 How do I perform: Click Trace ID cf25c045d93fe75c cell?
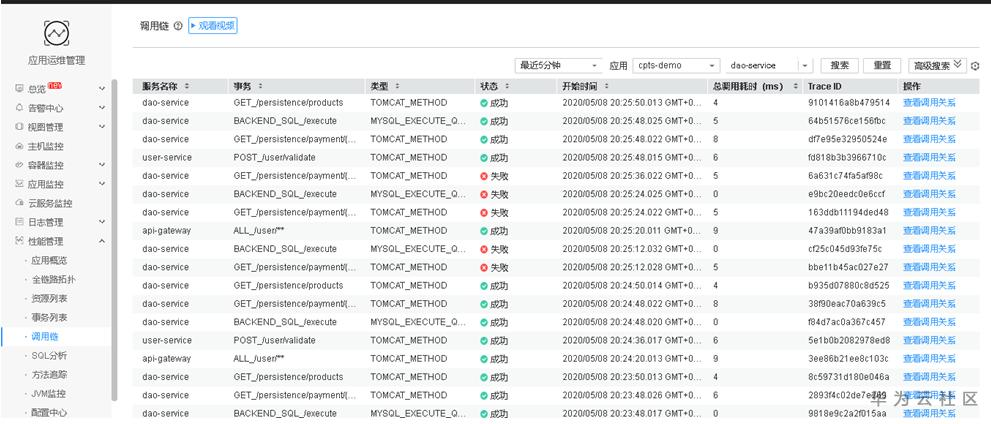tap(845, 249)
